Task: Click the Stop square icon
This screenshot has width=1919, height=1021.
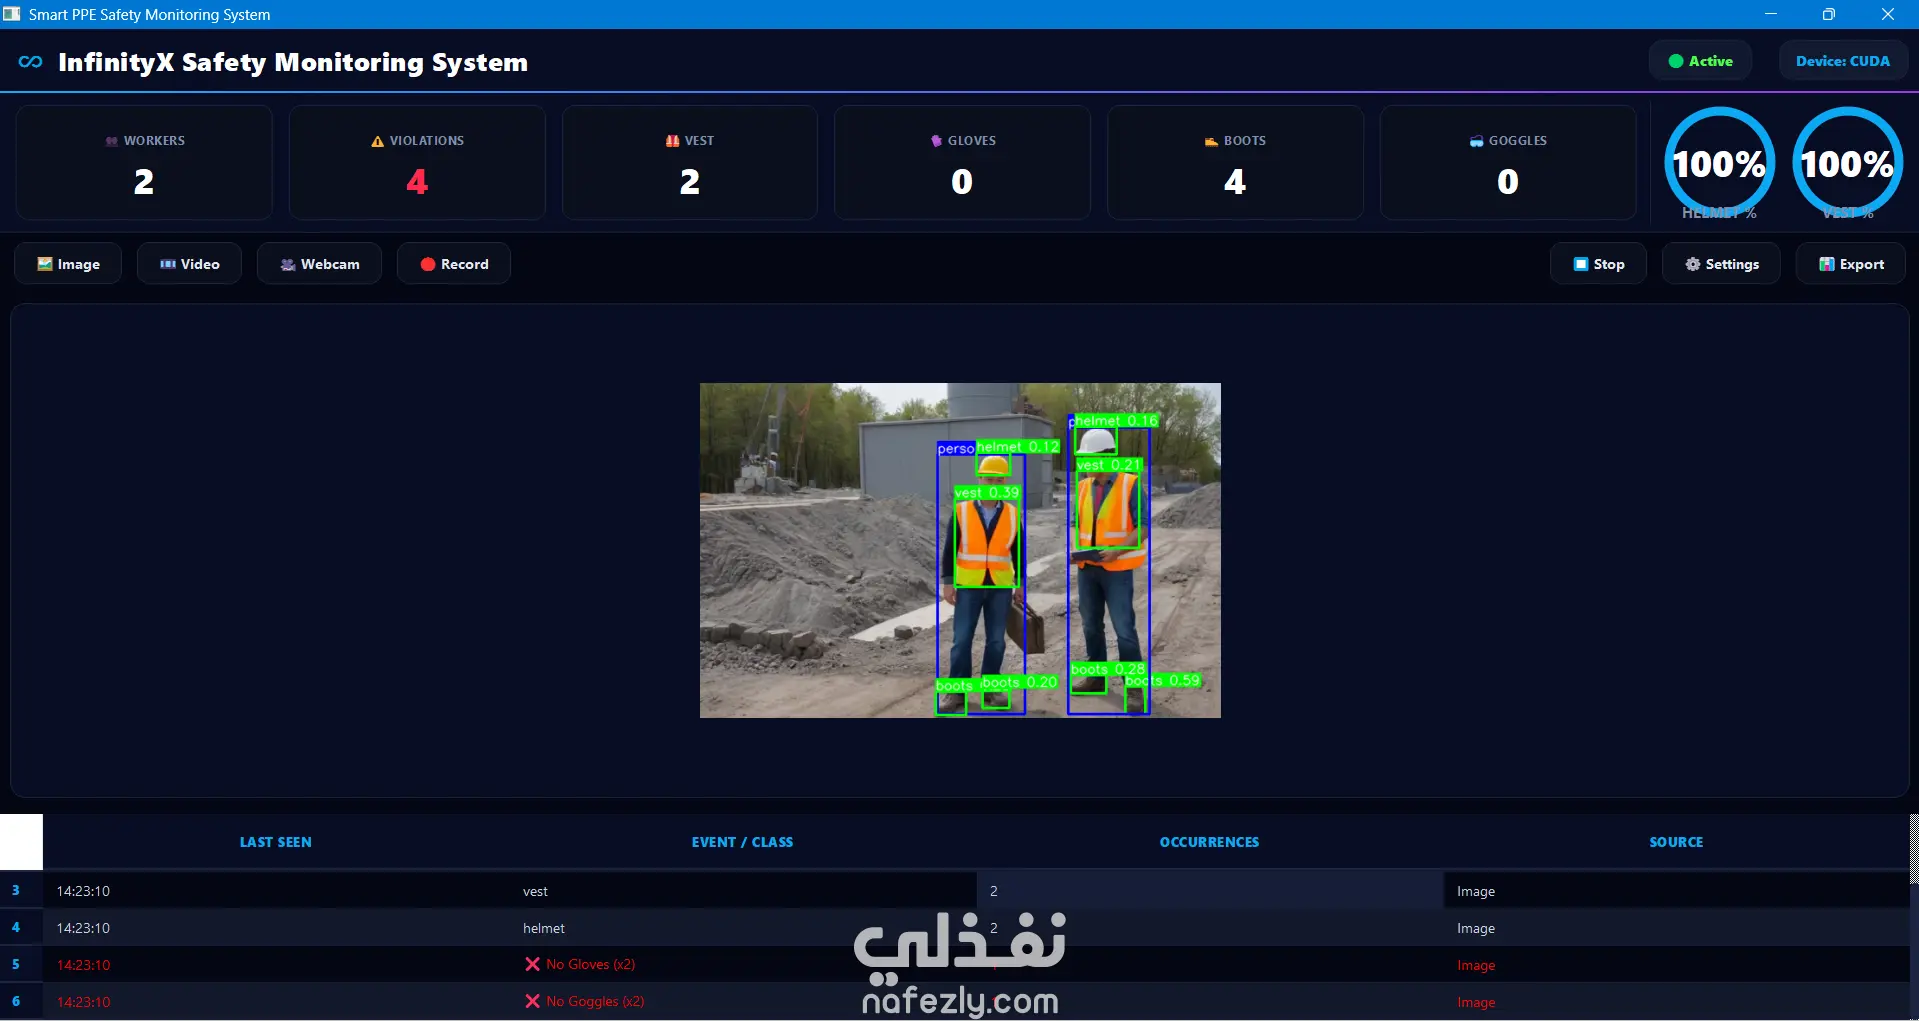Action: click(1581, 264)
